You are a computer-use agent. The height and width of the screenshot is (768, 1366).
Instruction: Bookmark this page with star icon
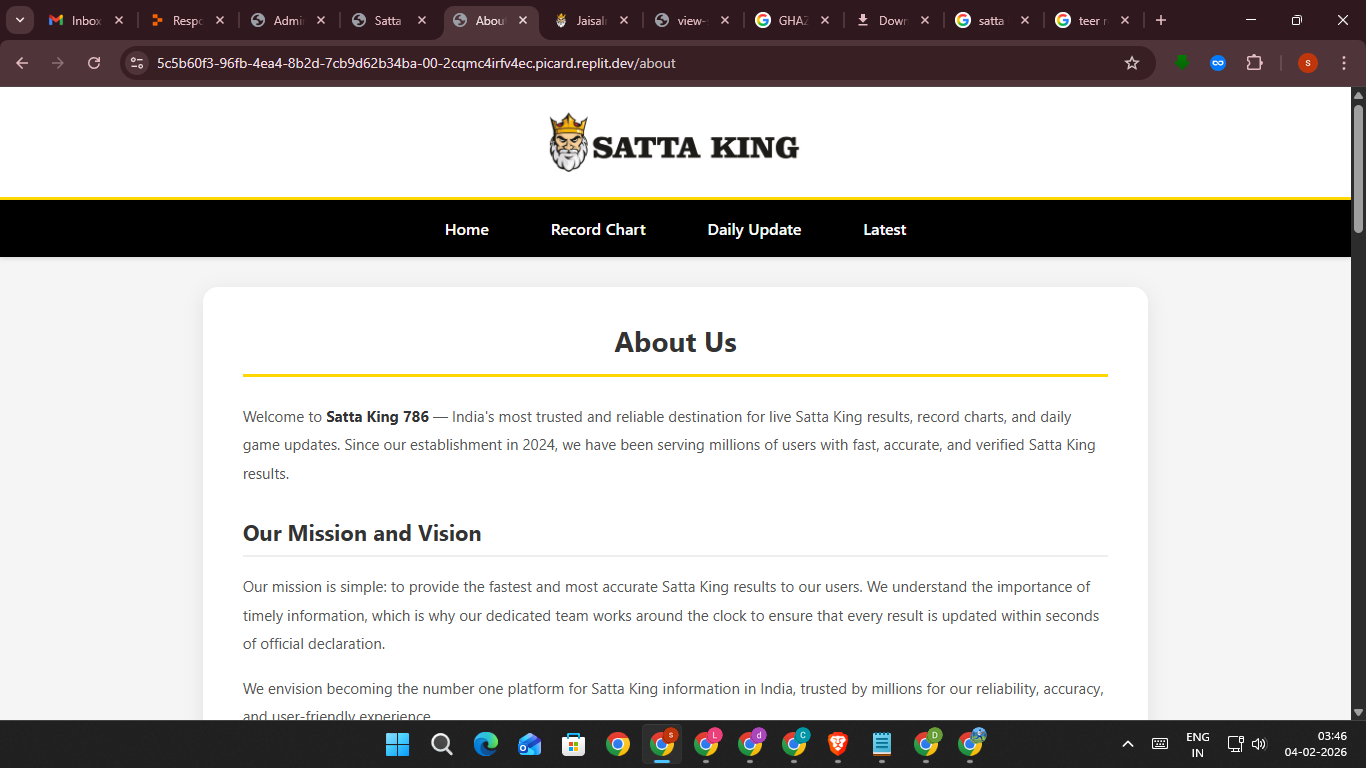pos(1132,63)
